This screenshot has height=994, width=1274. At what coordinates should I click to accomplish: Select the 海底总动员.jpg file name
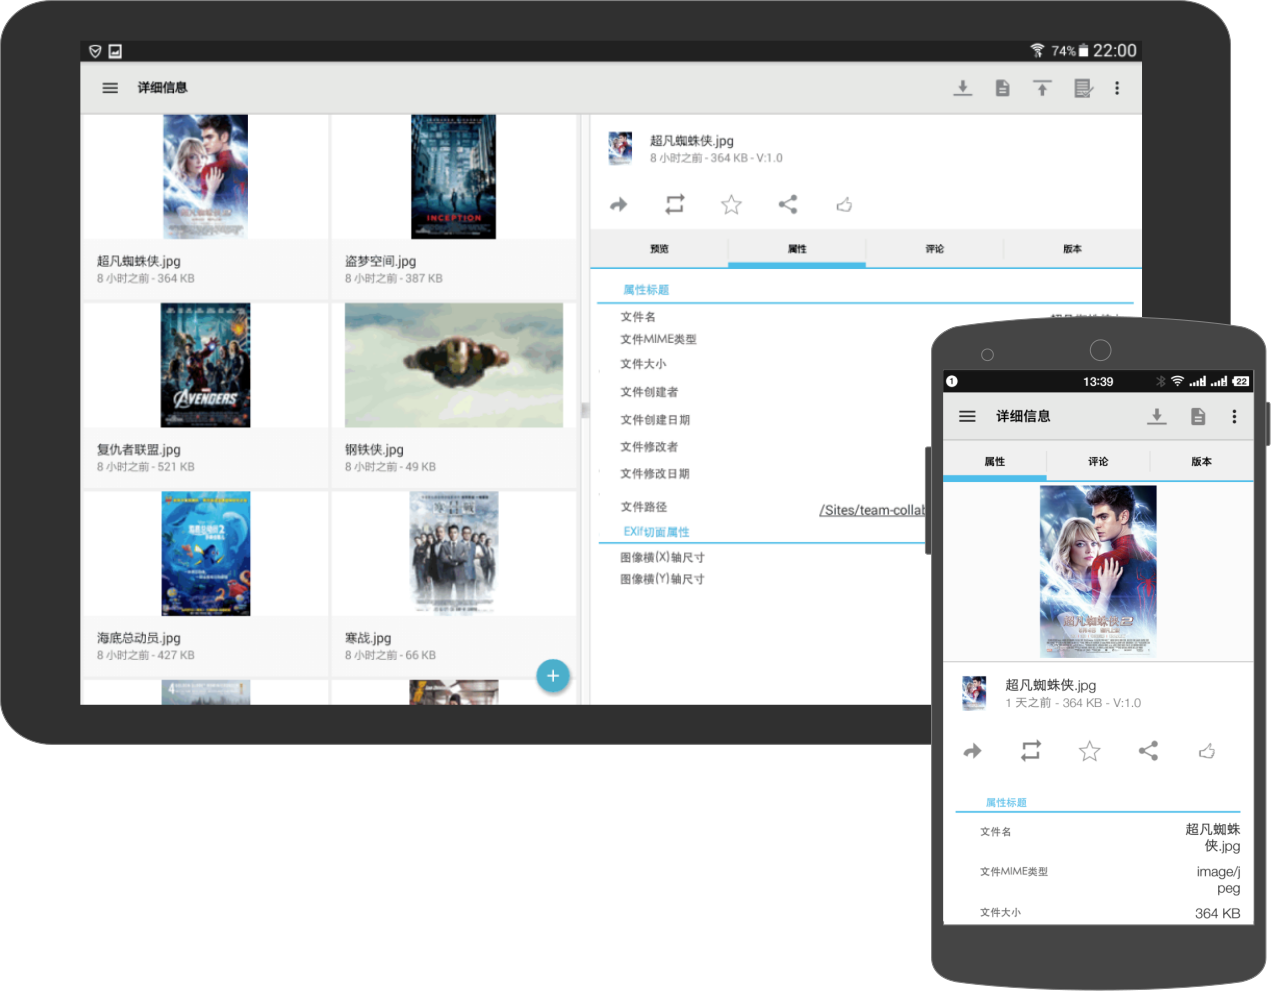tap(139, 638)
